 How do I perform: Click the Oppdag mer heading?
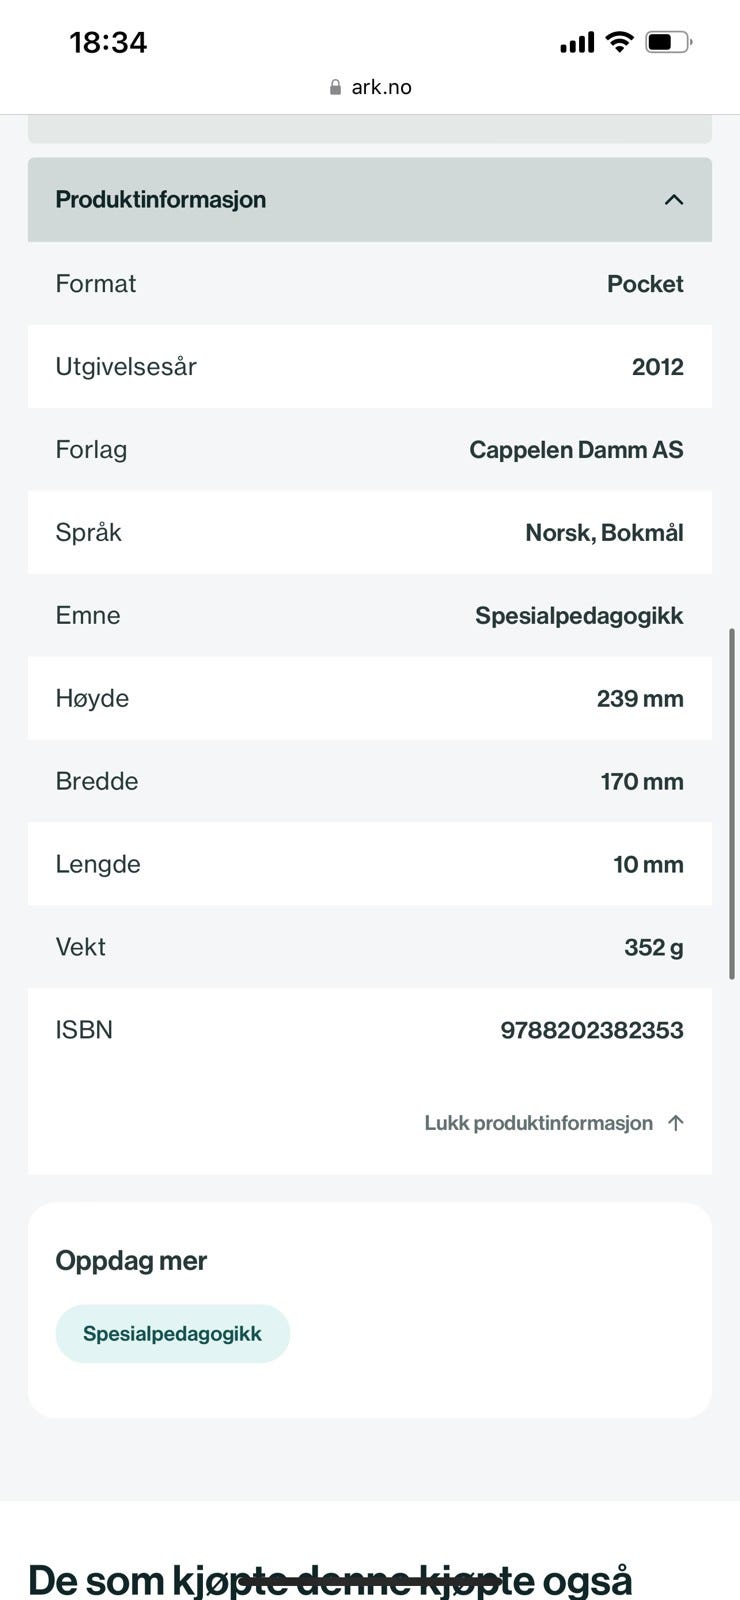131,1261
